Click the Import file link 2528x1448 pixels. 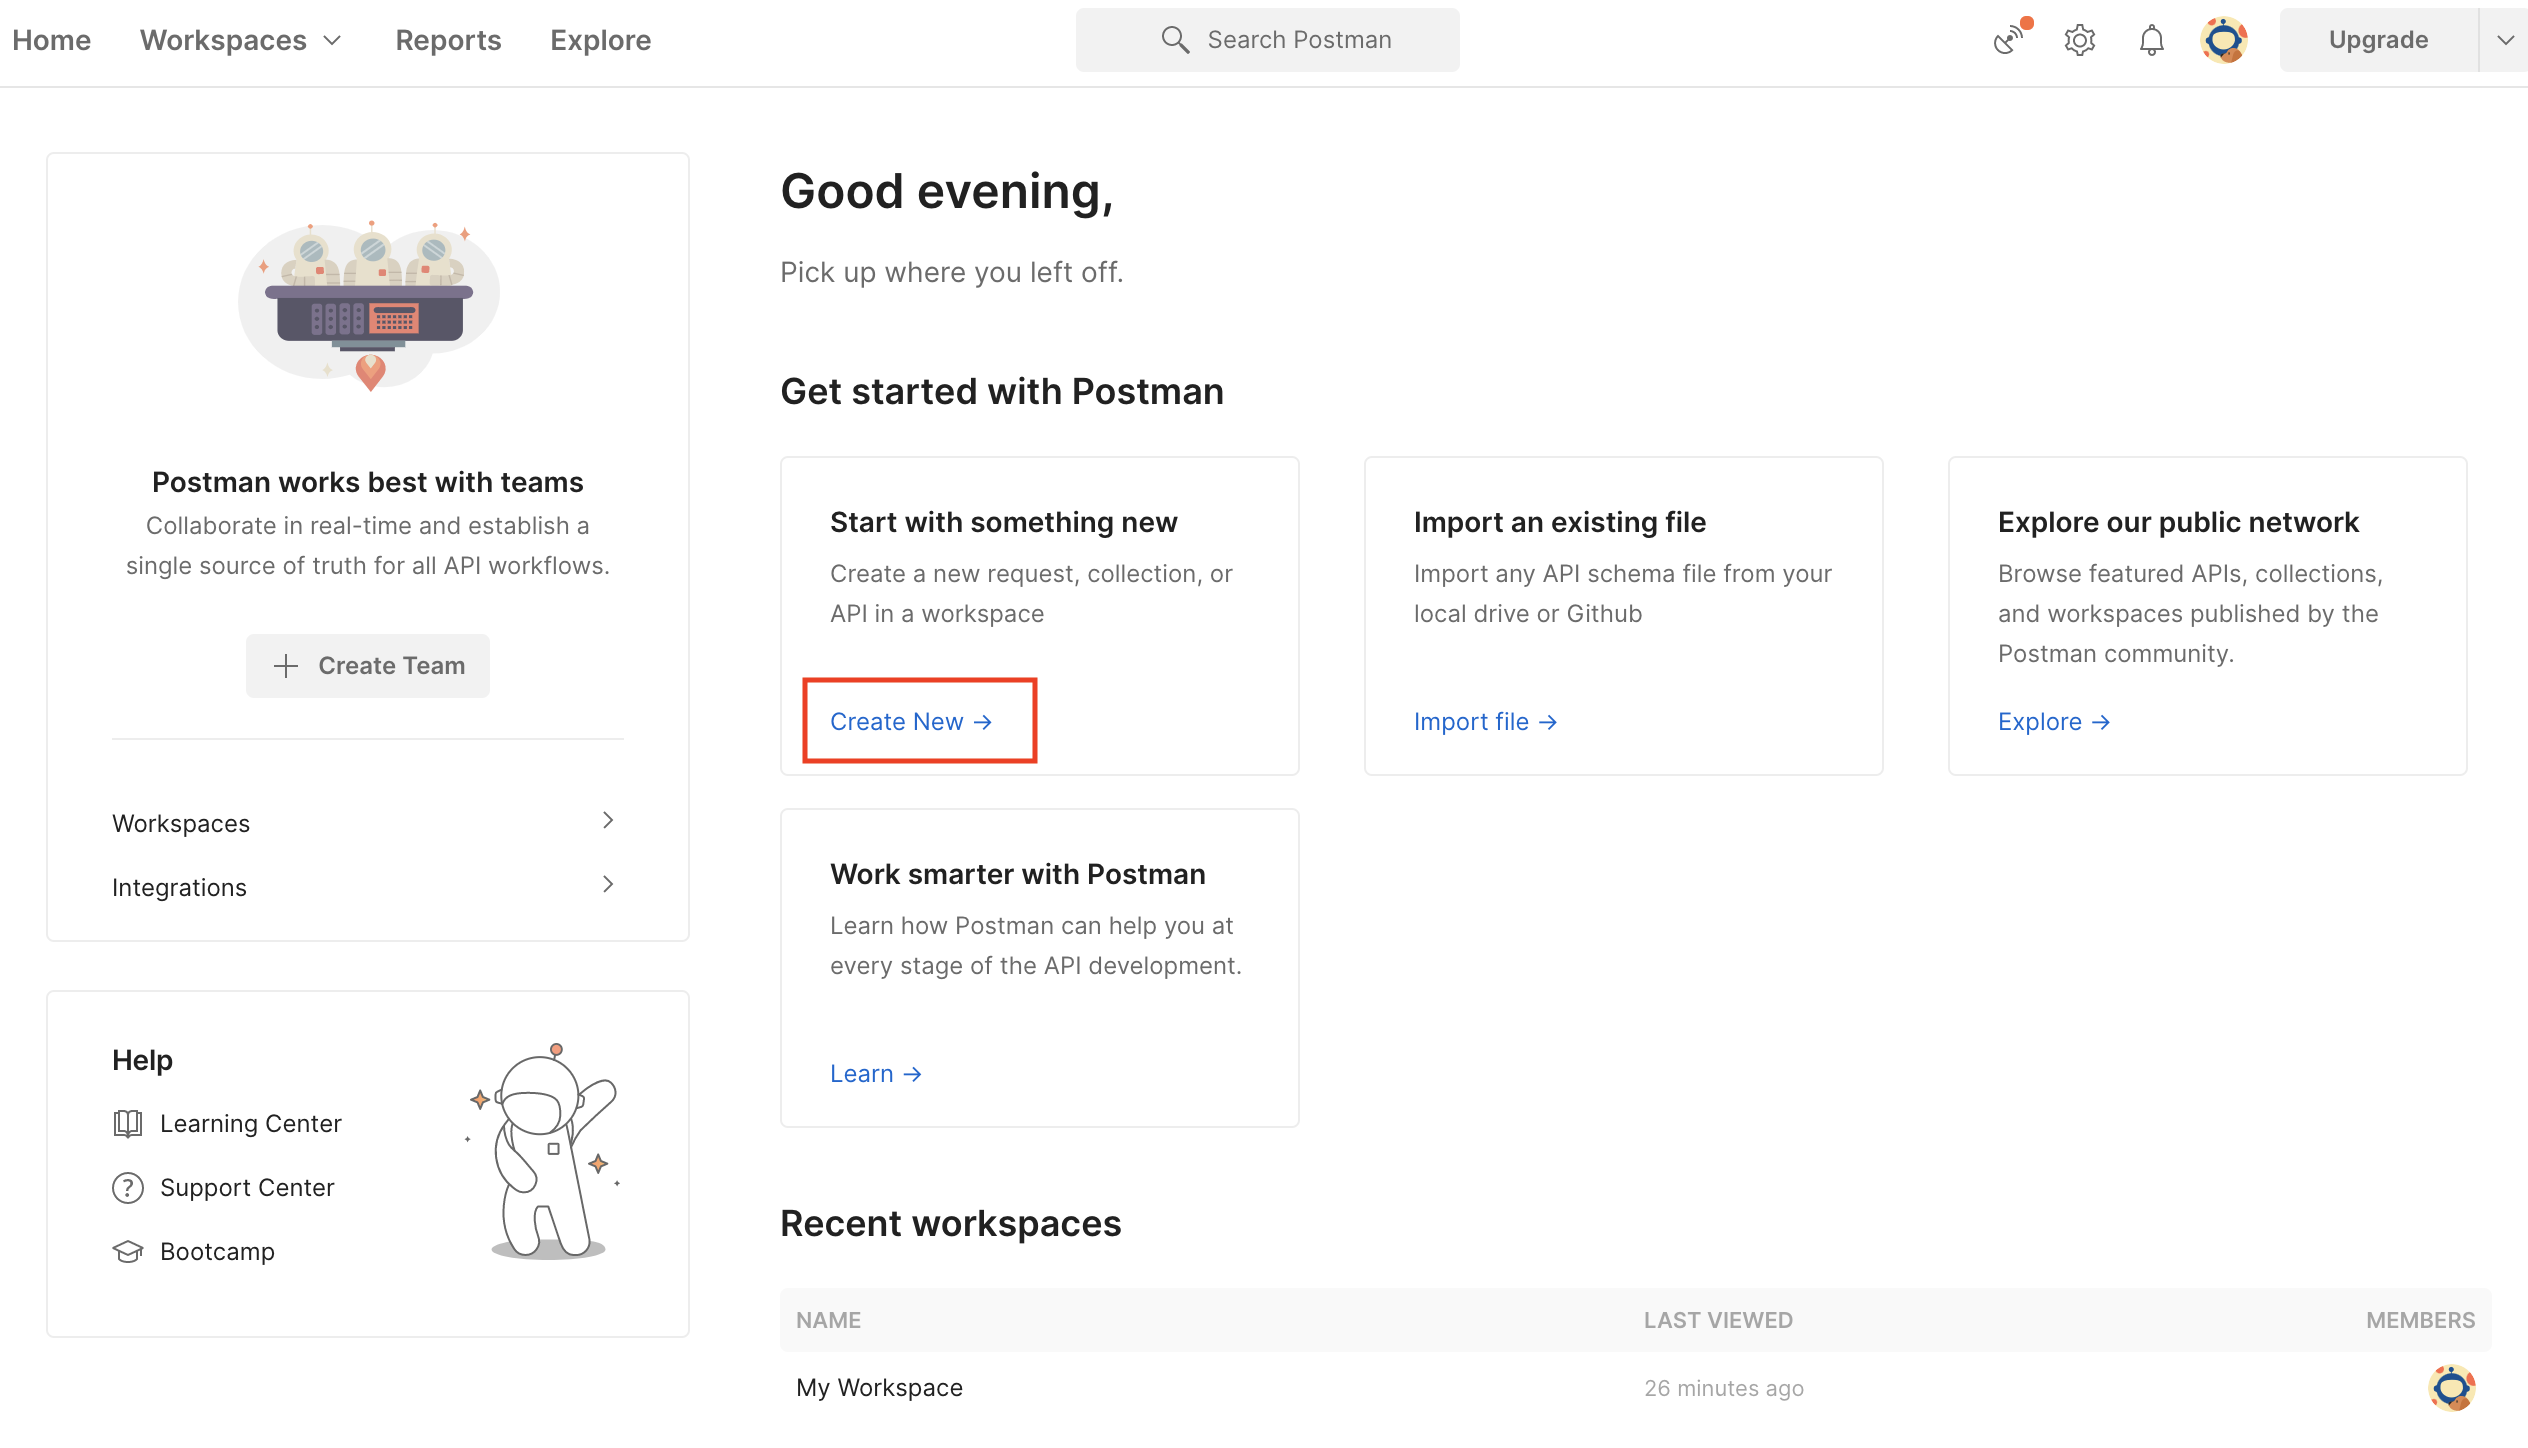1485,722
